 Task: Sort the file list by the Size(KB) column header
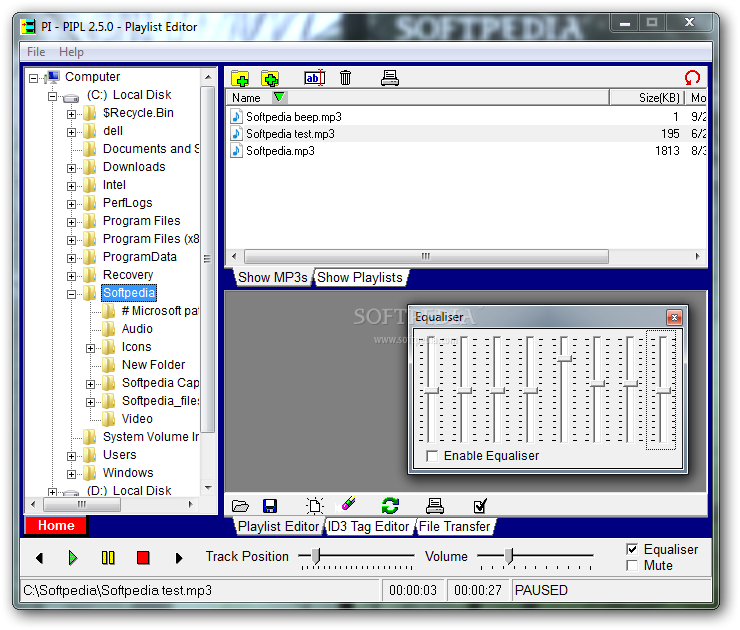pos(647,98)
